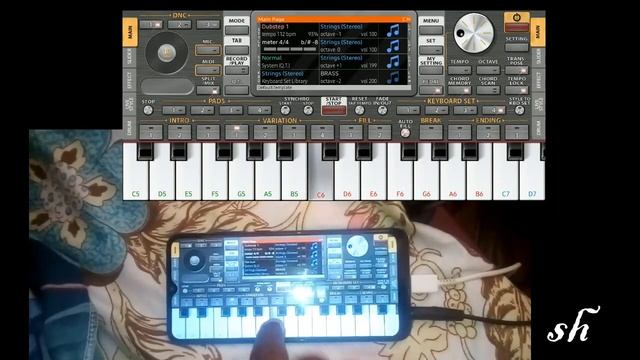Trigger pad 3 in the PADS section
The height and width of the screenshot is (360, 640).
pyautogui.click(x=231, y=110)
